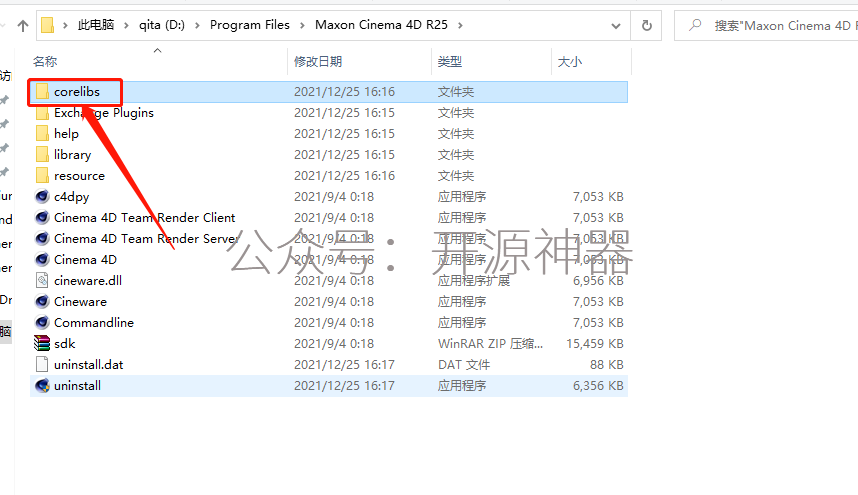Refresh the current folder view
This screenshot has height=495, width=858.
646,26
